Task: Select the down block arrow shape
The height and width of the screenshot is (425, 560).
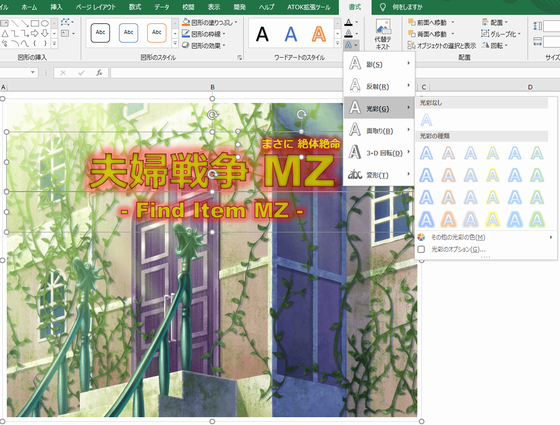Action: click(x=45, y=34)
